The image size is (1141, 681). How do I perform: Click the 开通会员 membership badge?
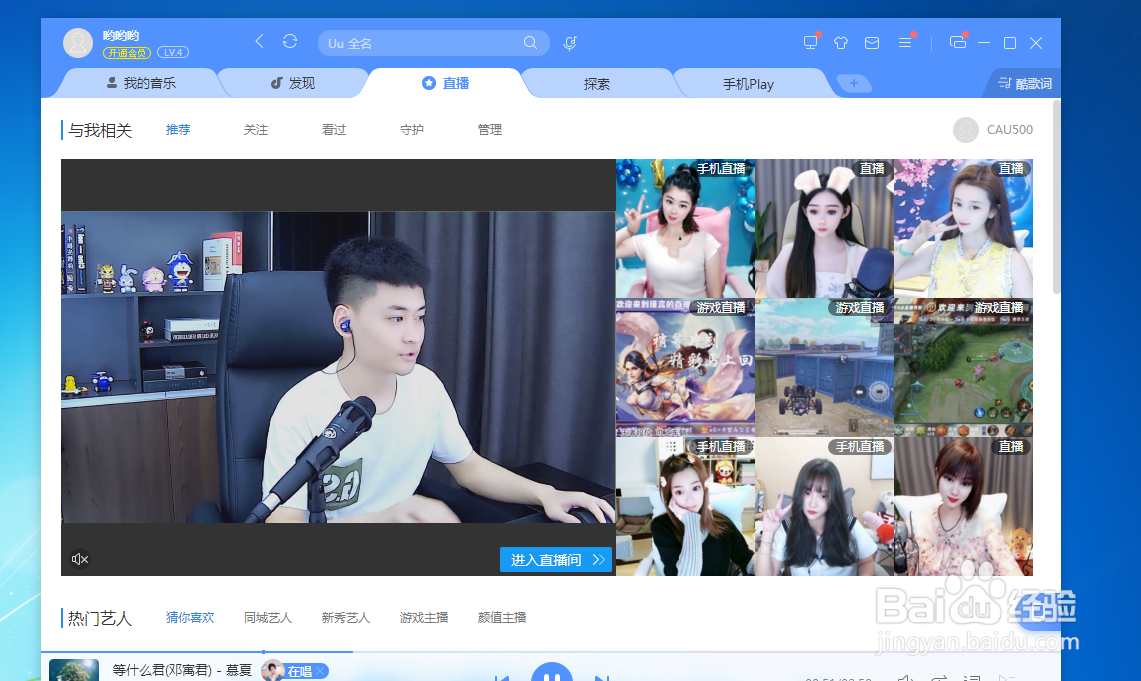pos(127,52)
